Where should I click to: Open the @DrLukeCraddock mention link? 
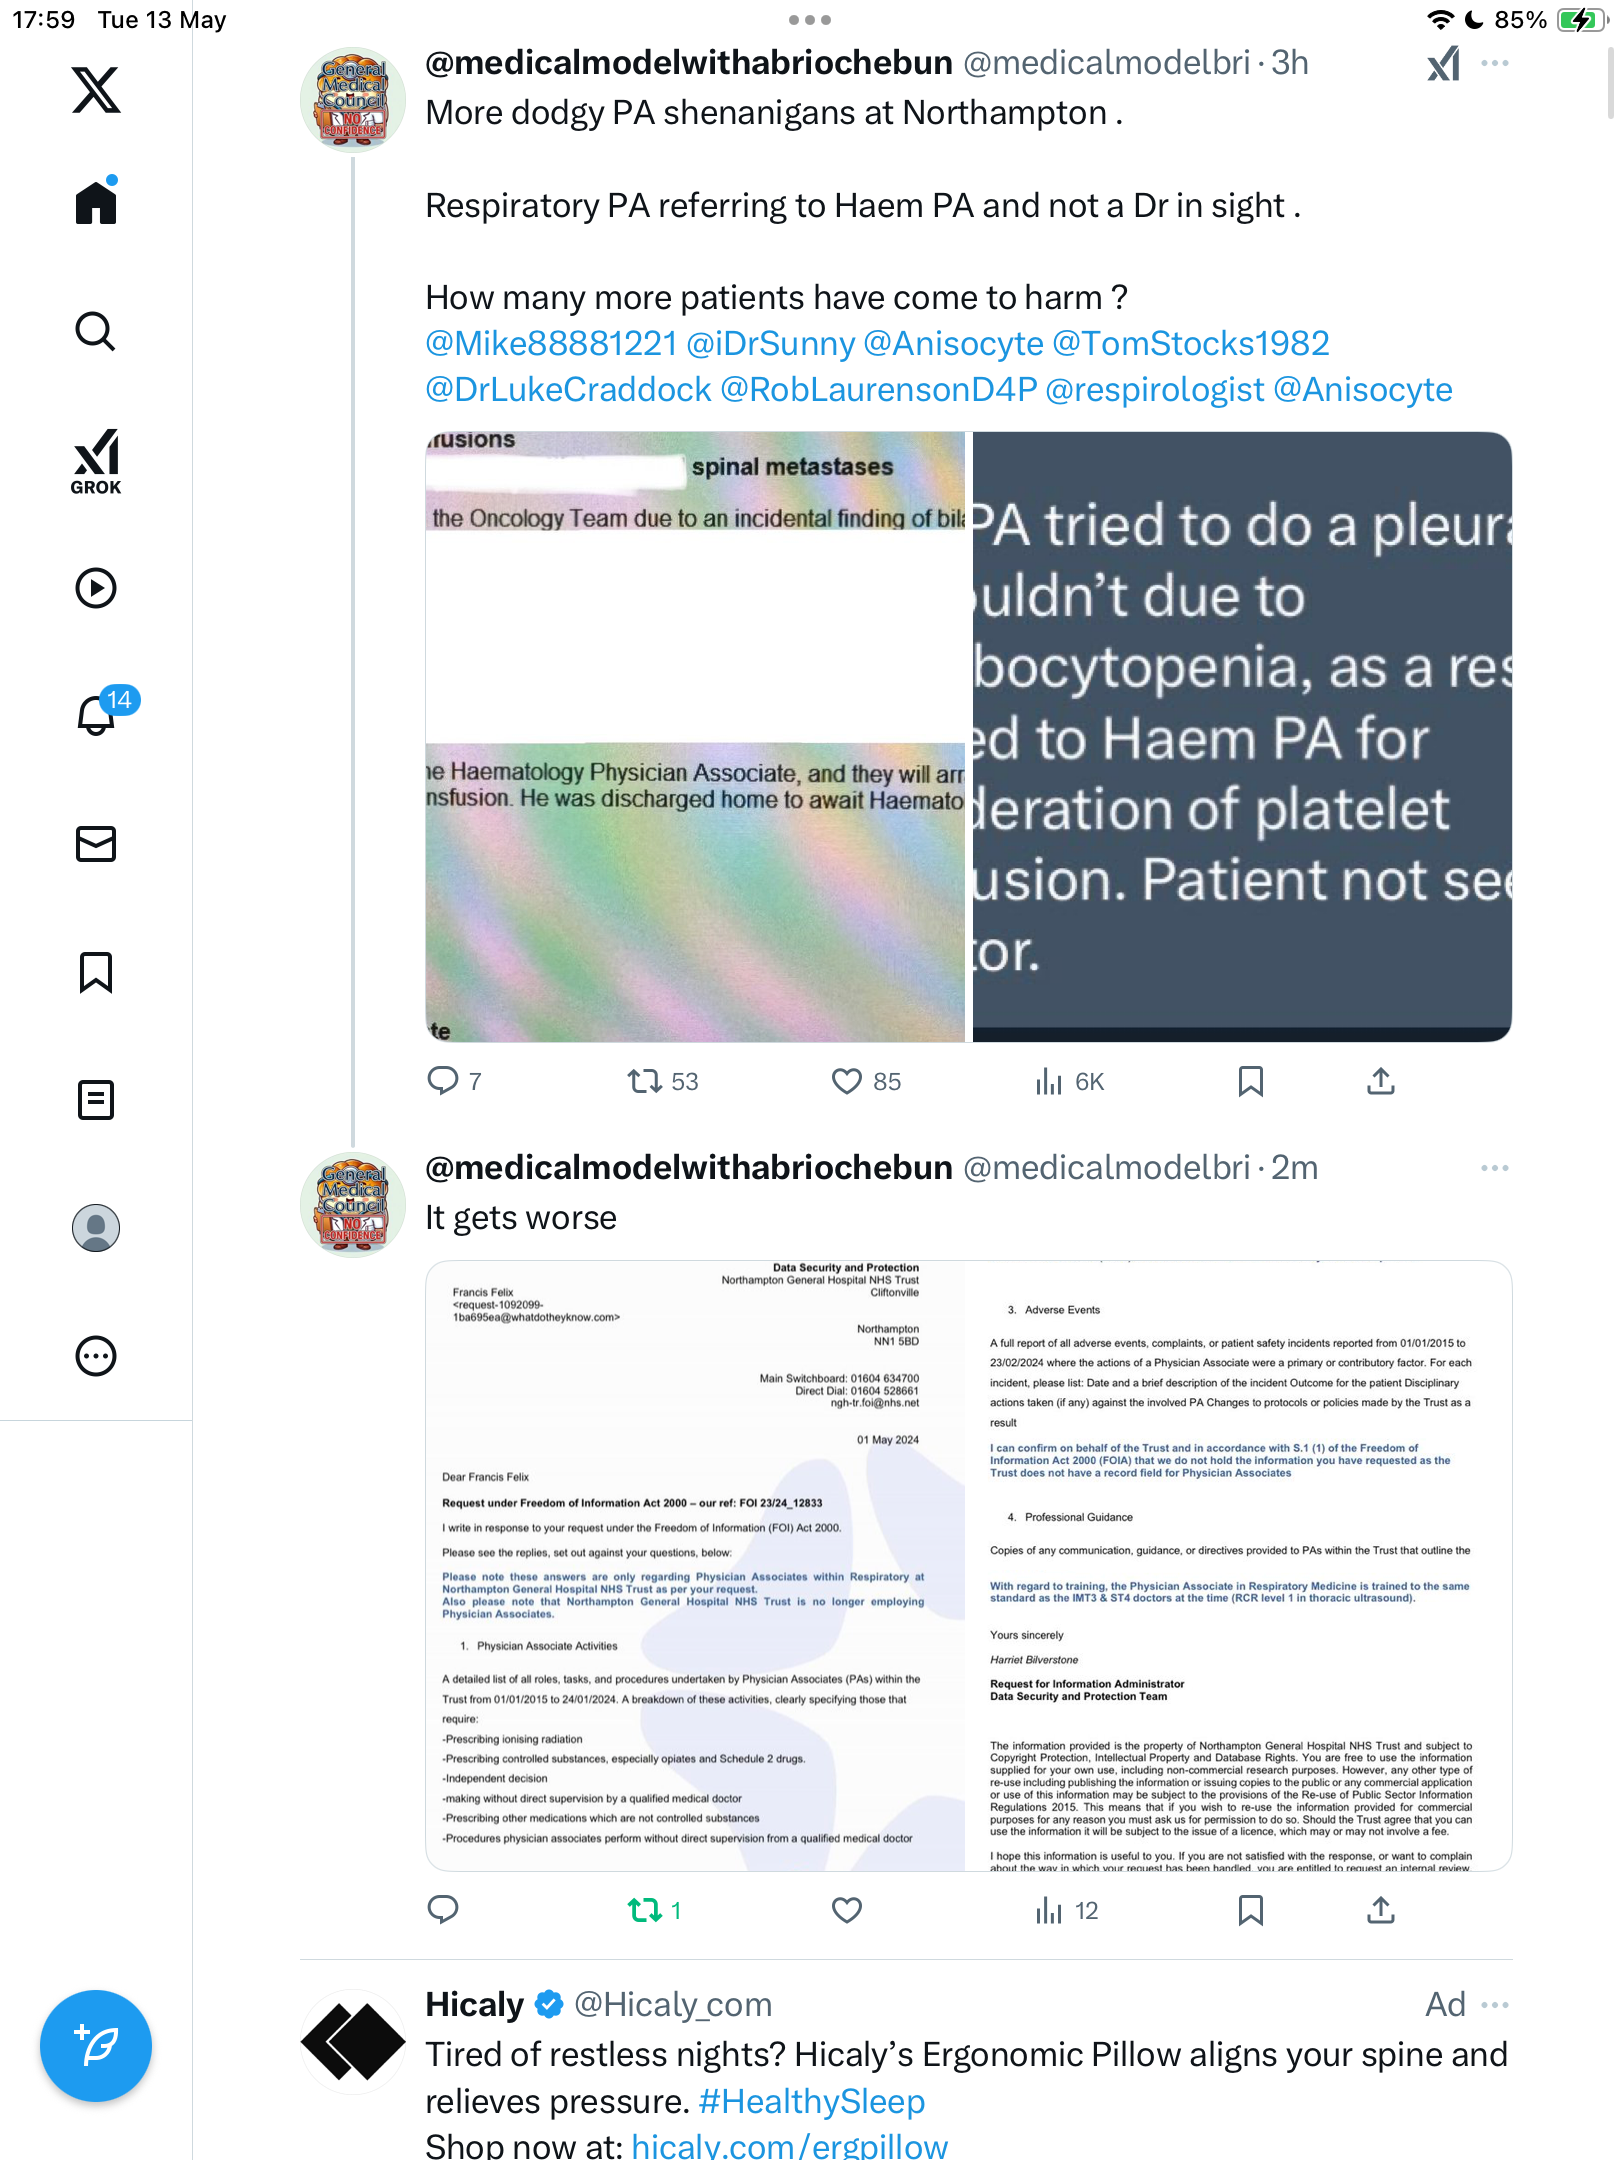pyautogui.click(x=568, y=389)
